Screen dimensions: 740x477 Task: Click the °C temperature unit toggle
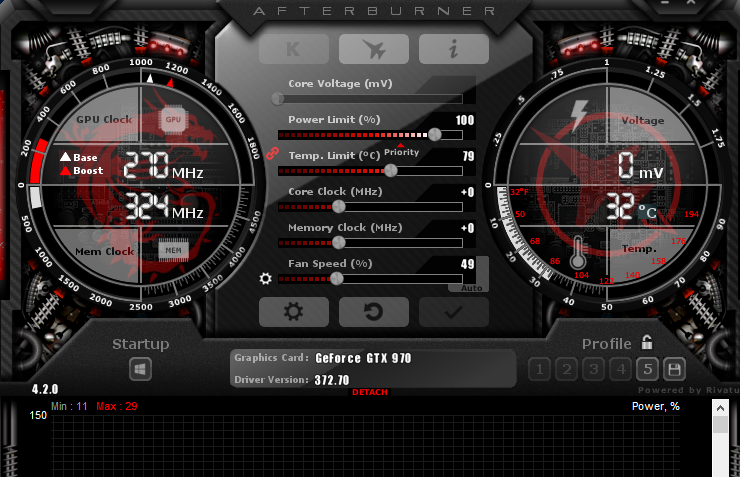(648, 212)
